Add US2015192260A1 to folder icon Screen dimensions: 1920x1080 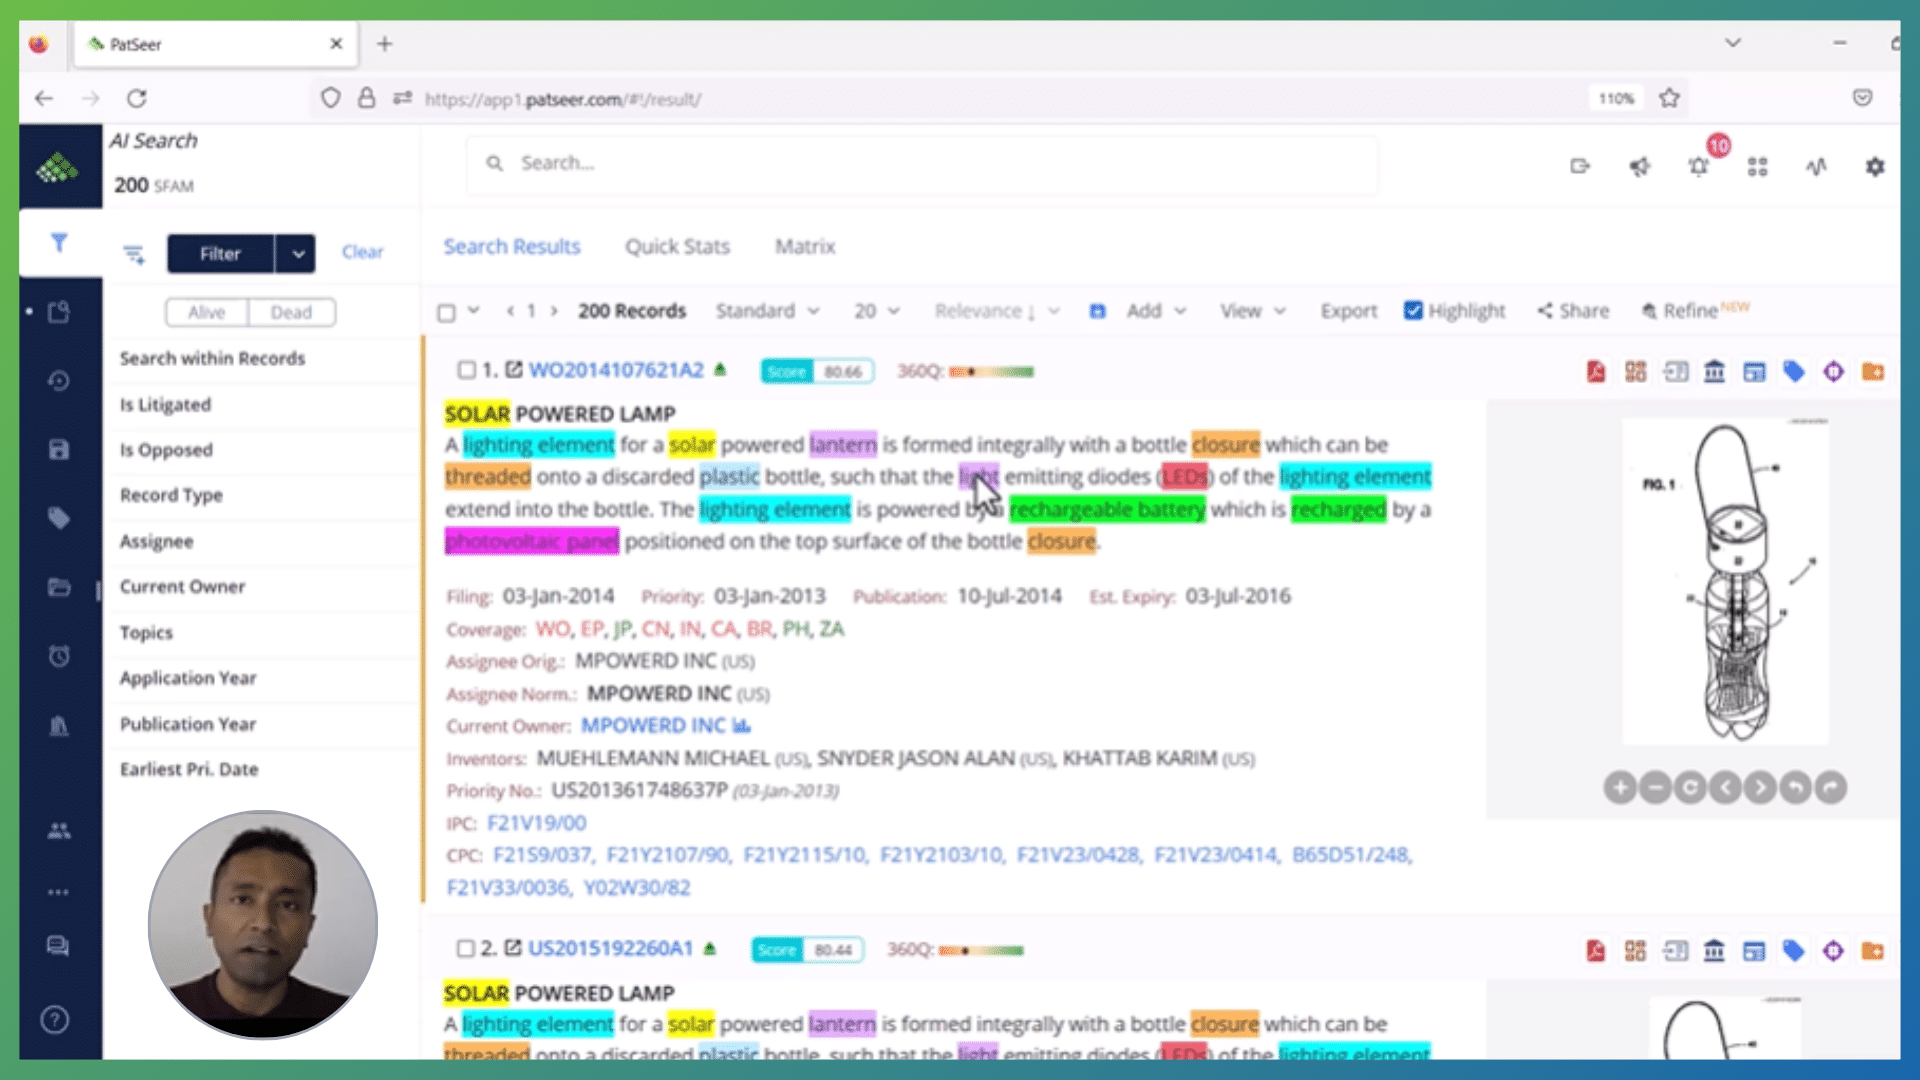click(x=1873, y=951)
